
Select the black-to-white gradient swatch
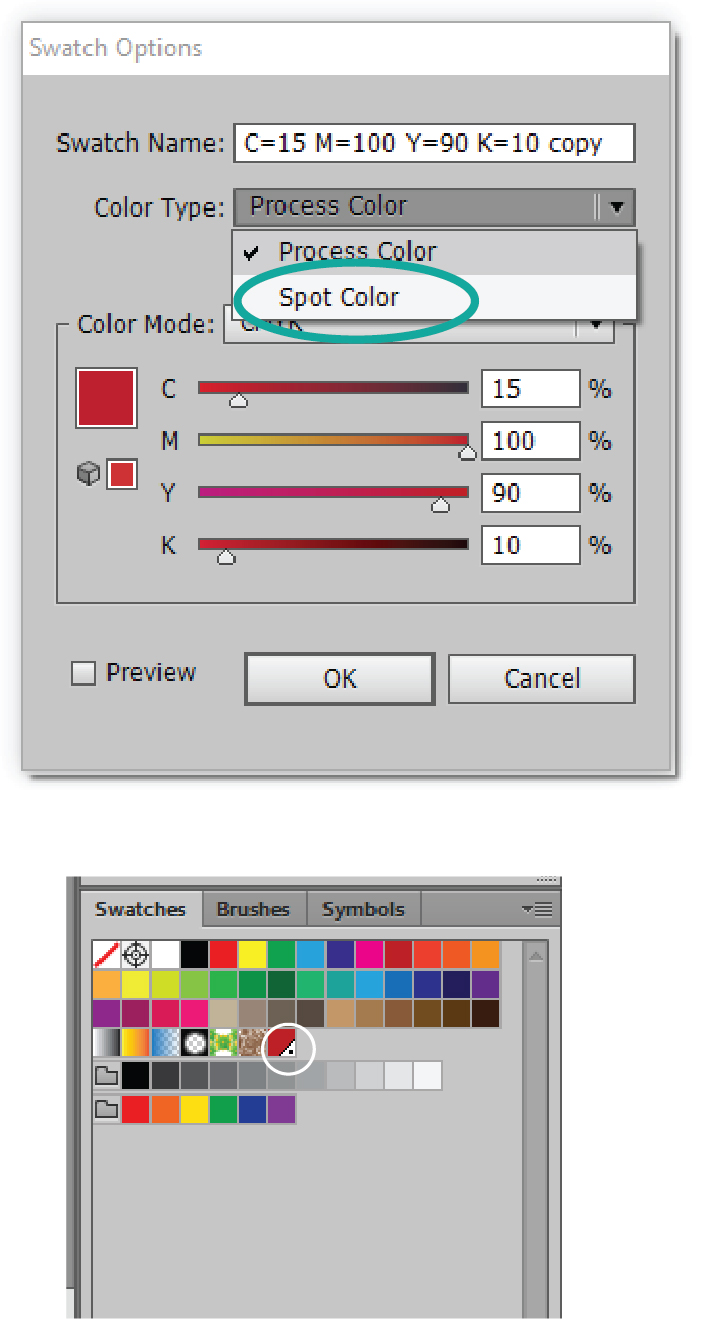106,1044
